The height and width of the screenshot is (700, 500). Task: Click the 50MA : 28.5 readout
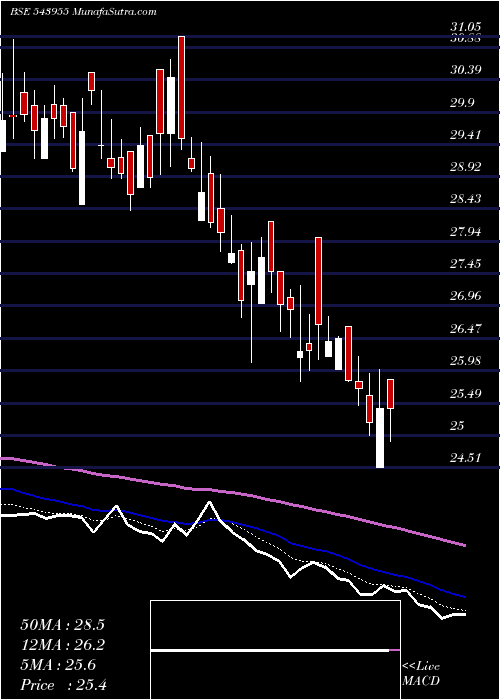coord(62,625)
